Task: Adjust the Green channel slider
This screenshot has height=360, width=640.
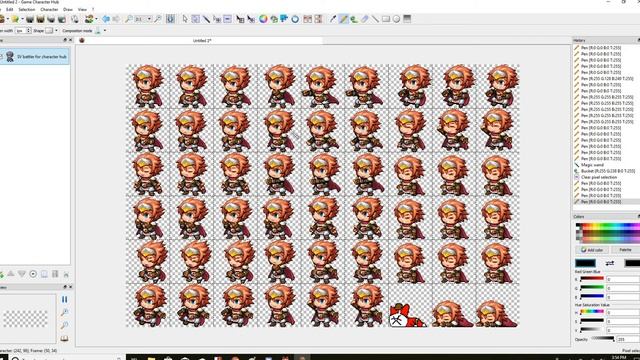Action: (591, 287)
